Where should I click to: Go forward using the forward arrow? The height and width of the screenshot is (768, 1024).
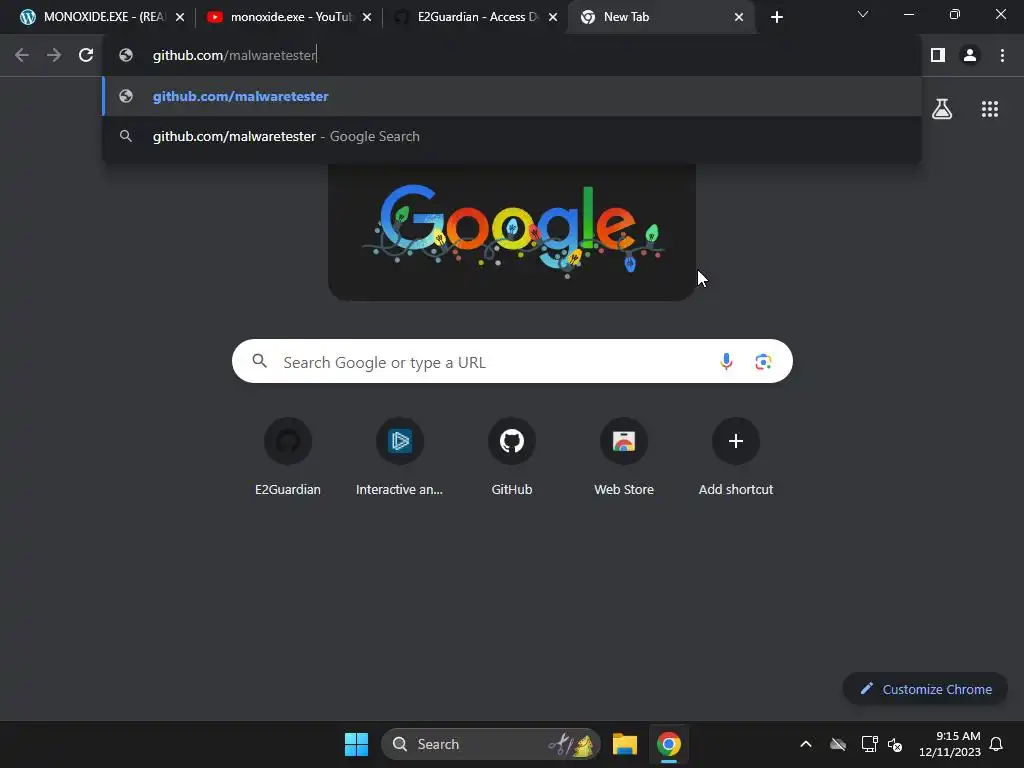pos(54,55)
